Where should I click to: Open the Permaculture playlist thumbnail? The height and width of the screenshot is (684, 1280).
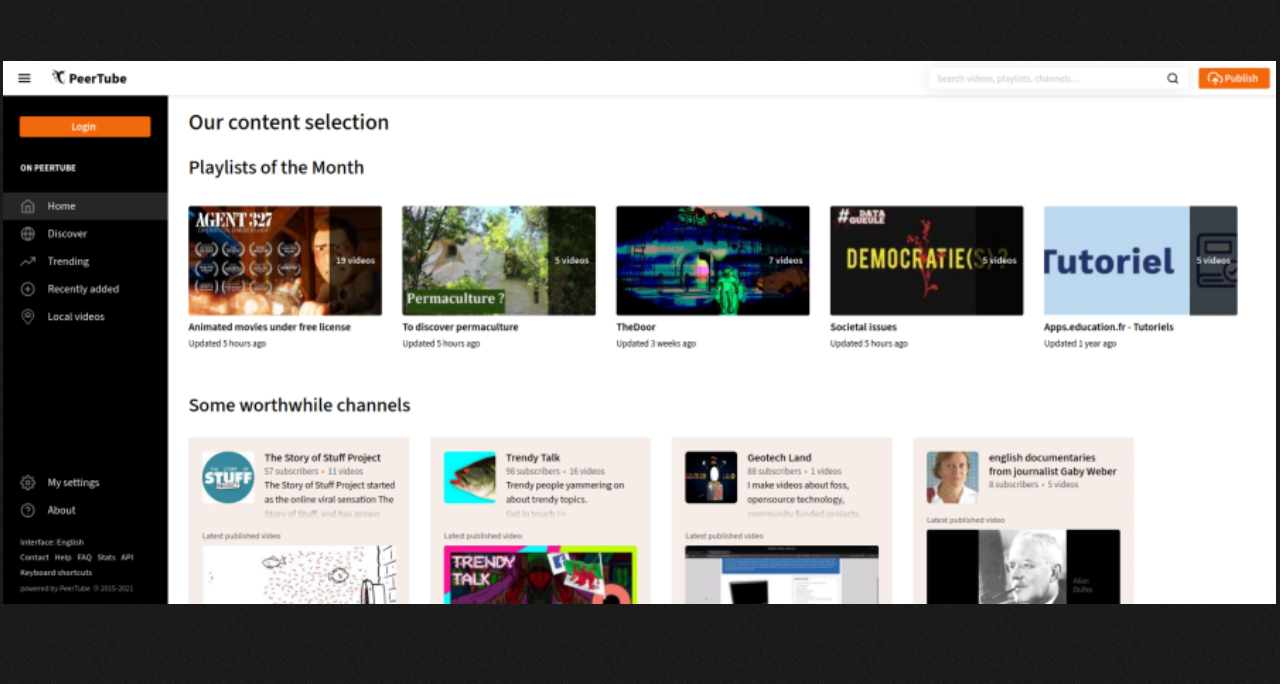(x=499, y=261)
